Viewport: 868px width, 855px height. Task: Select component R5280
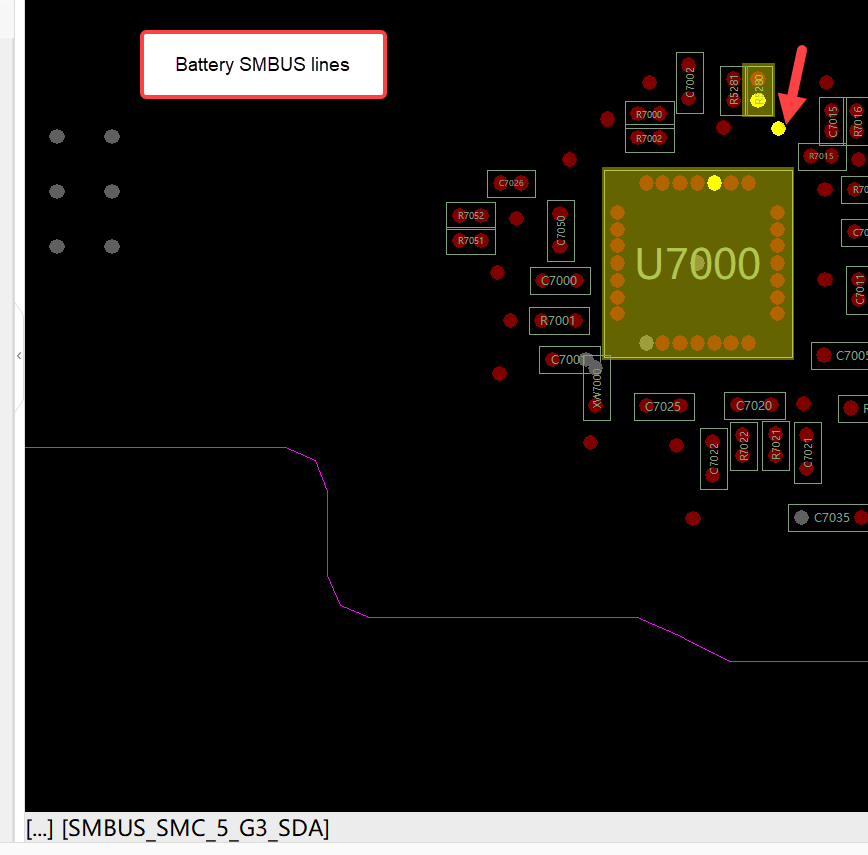point(758,90)
